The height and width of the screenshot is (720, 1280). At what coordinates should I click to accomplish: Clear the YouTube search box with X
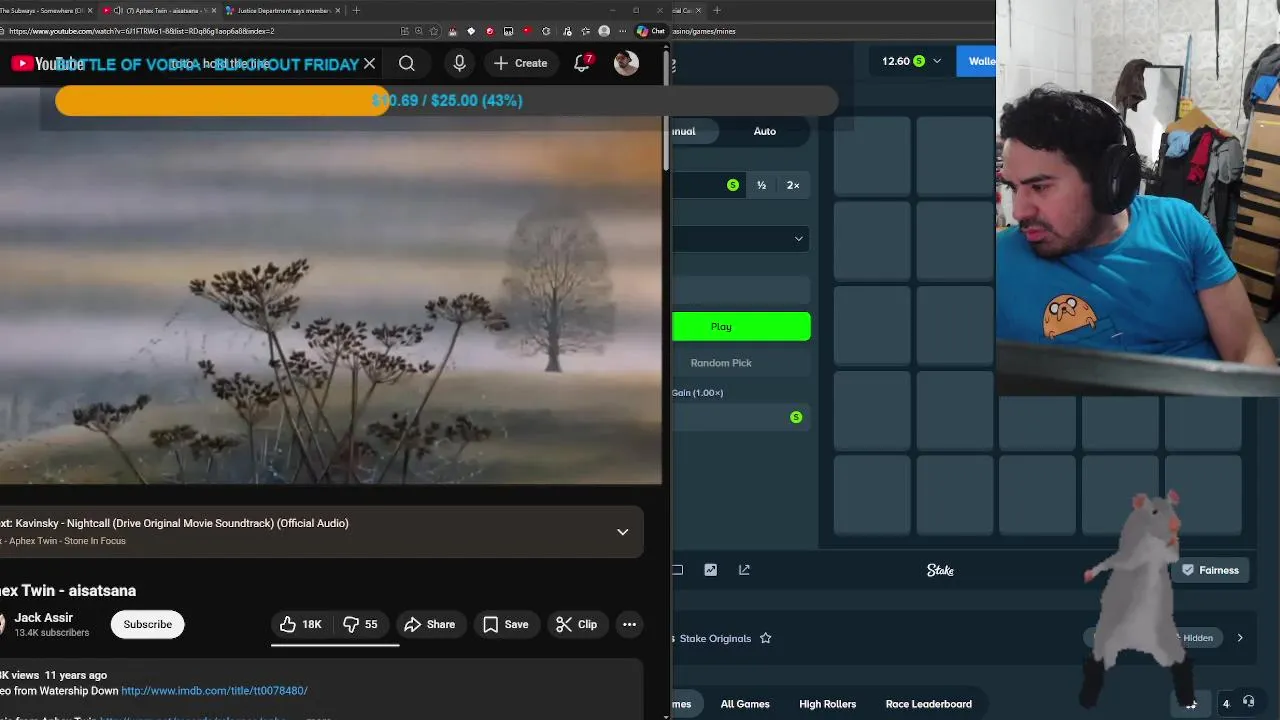pyautogui.click(x=369, y=64)
